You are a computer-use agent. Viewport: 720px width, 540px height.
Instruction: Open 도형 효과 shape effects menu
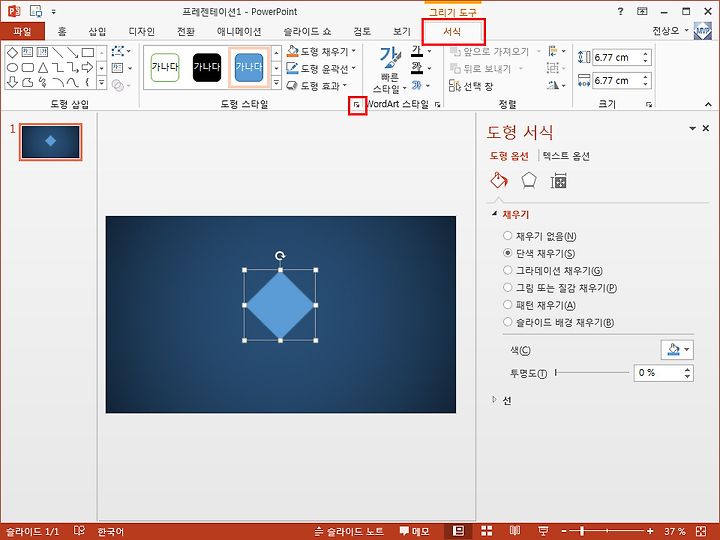[x=317, y=85]
